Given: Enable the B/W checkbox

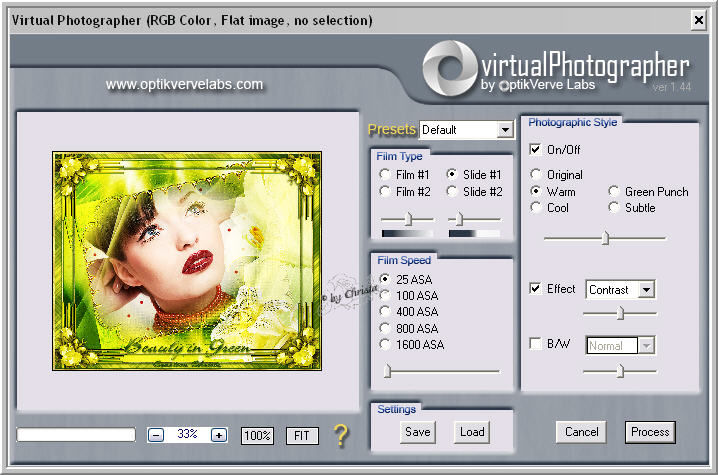Looking at the screenshot, I should [535, 344].
